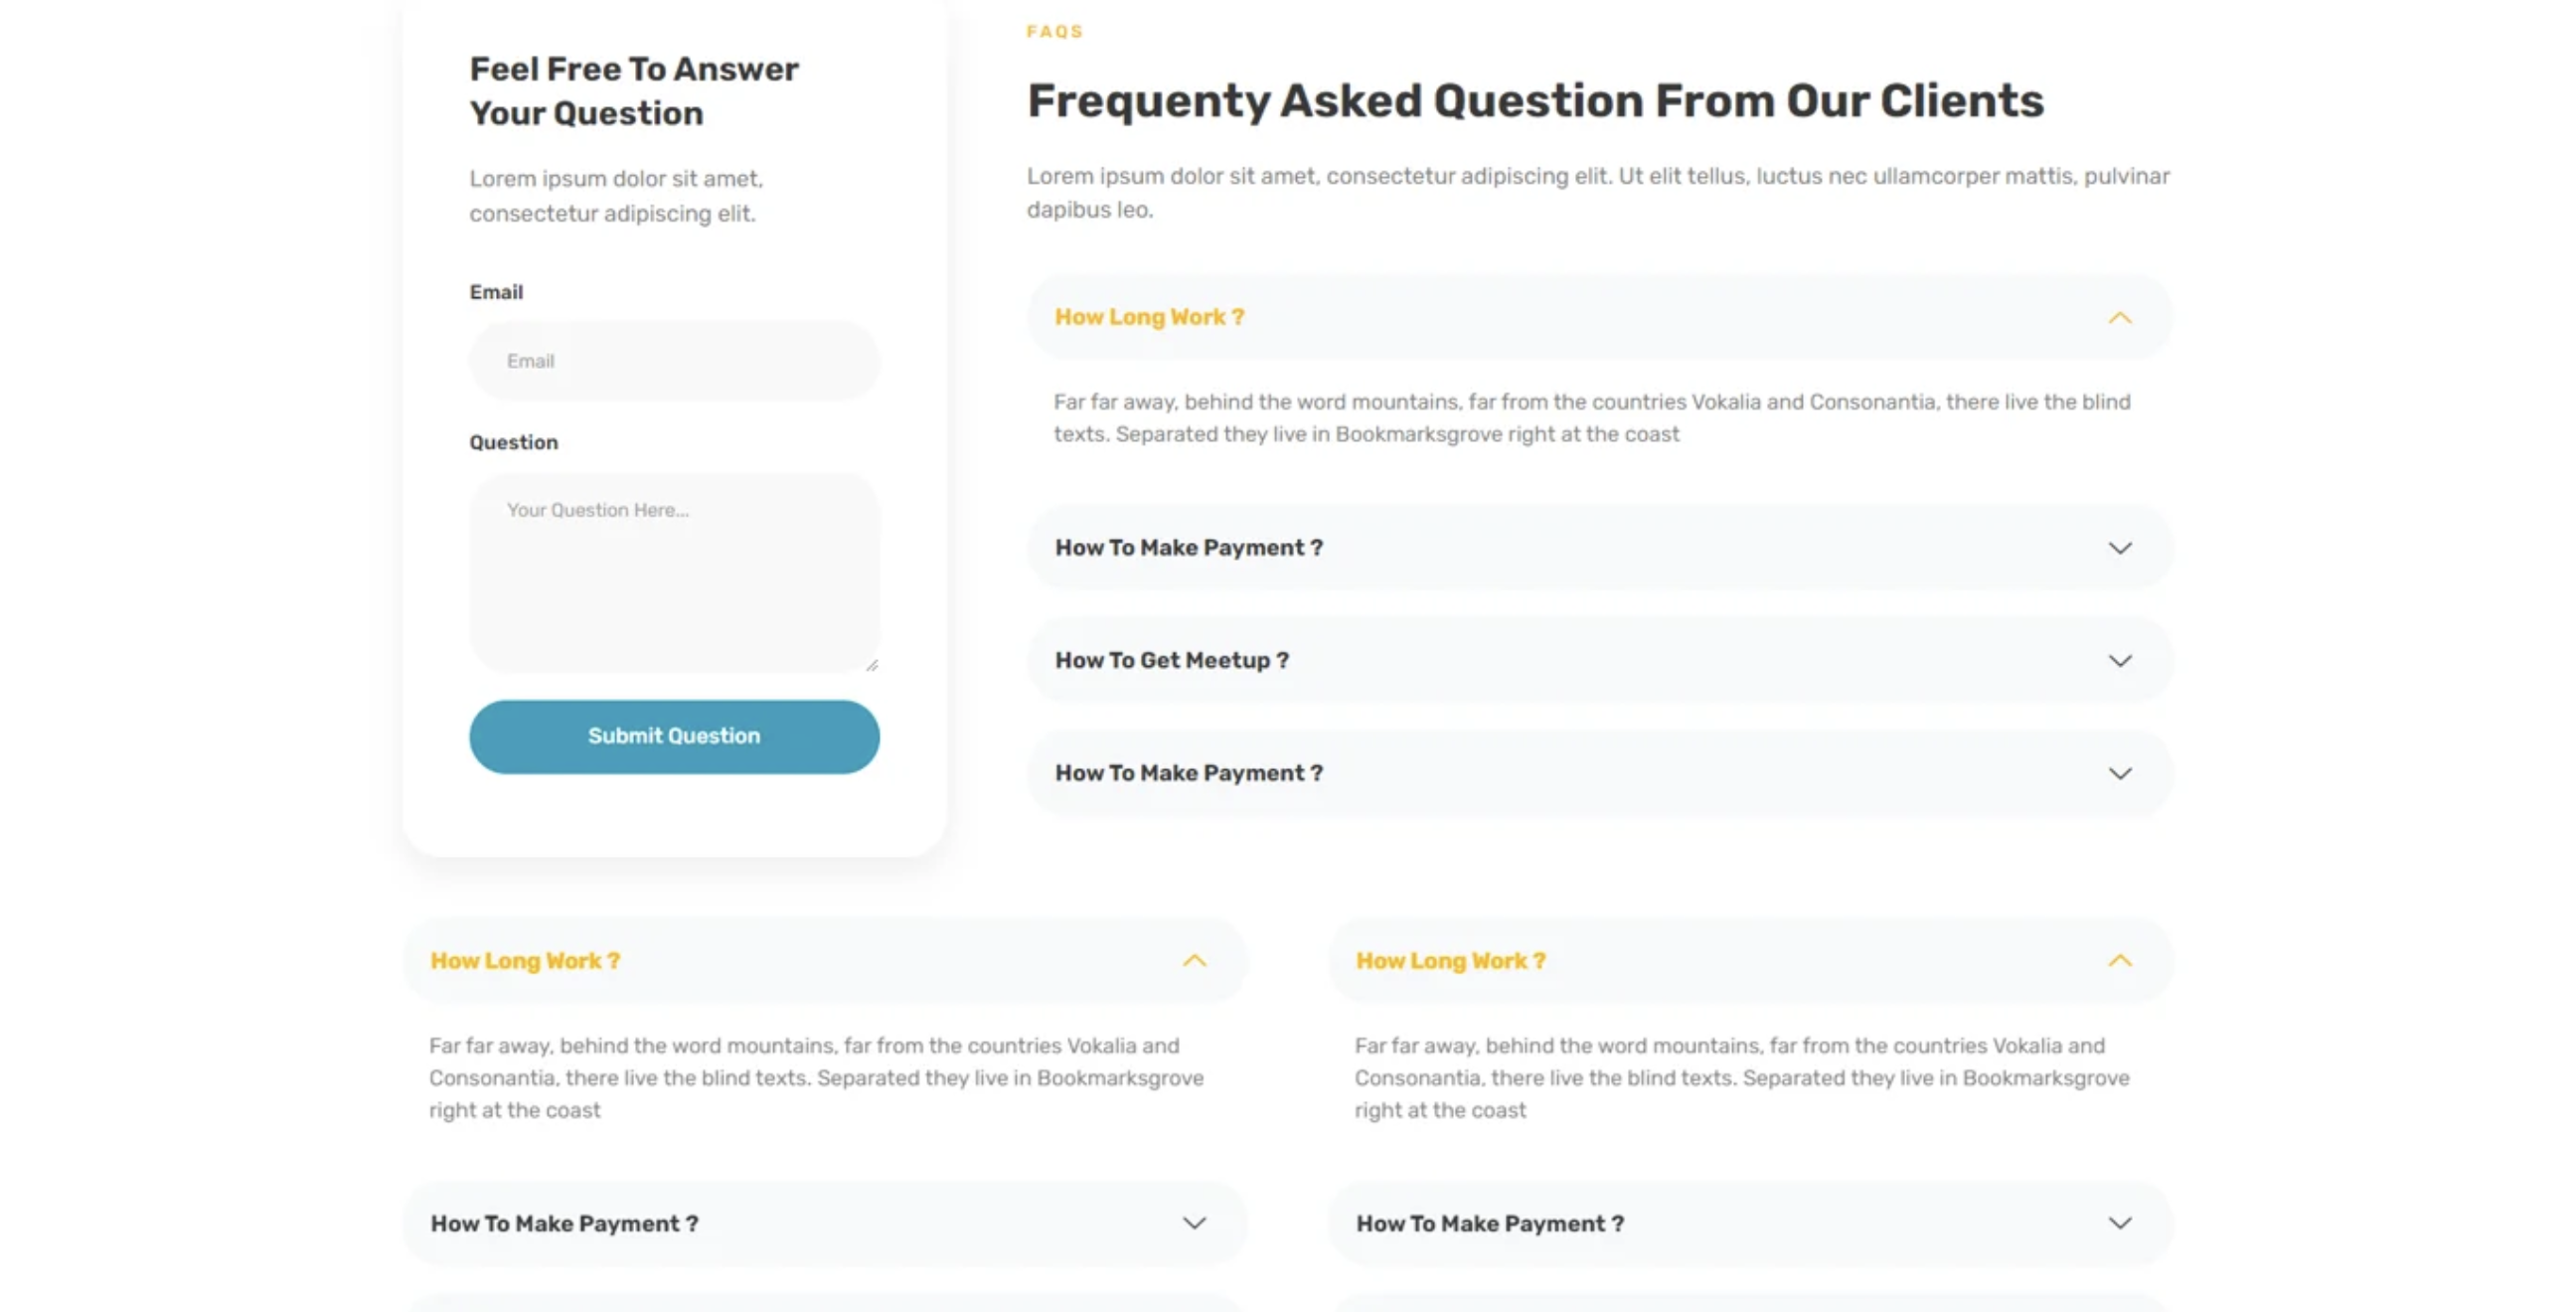Click the up chevron in bottom-left FAQ list
The width and height of the screenshot is (2576, 1312).
click(x=1194, y=961)
